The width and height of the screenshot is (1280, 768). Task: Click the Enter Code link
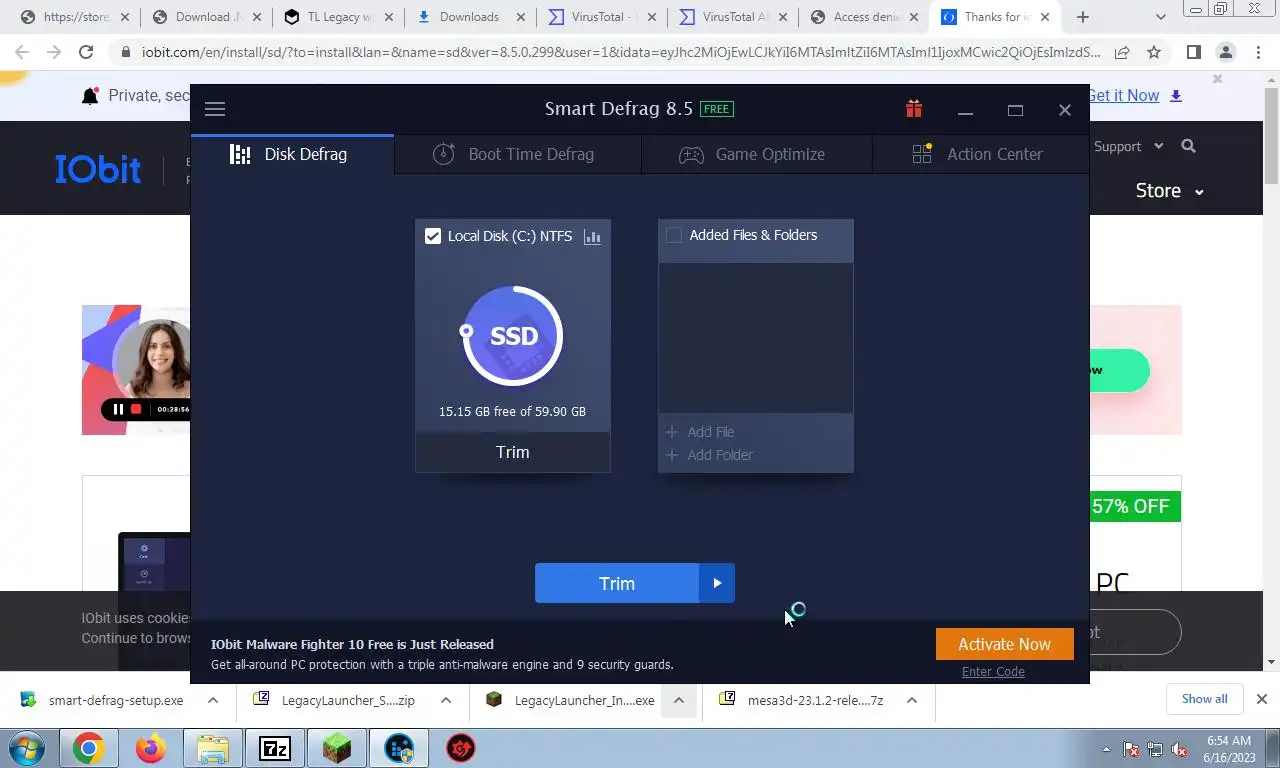pyautogui.click(x=993, y=671)
